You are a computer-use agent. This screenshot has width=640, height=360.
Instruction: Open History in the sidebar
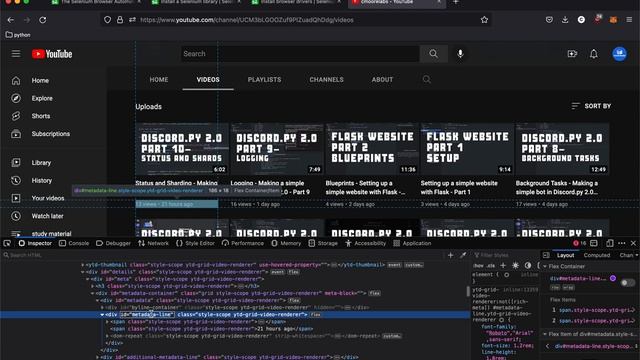tap(42, 180)
